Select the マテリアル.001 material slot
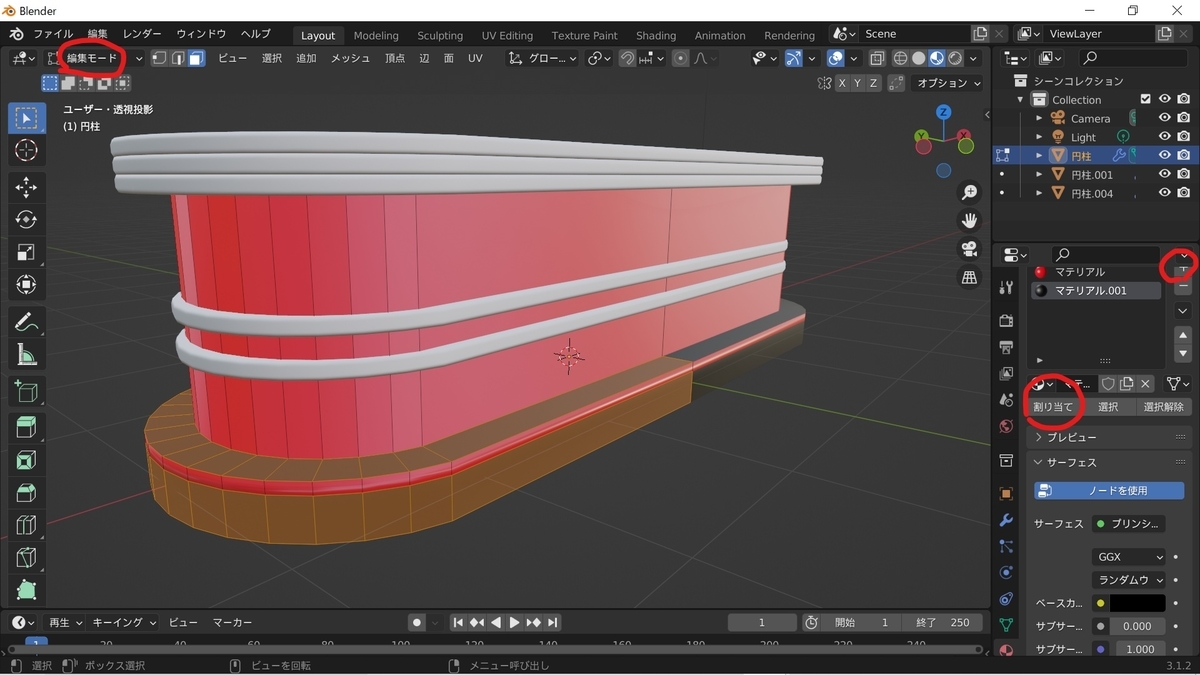The width and height of the screenshot is (1200, 675). click(x=1095, y=290)
